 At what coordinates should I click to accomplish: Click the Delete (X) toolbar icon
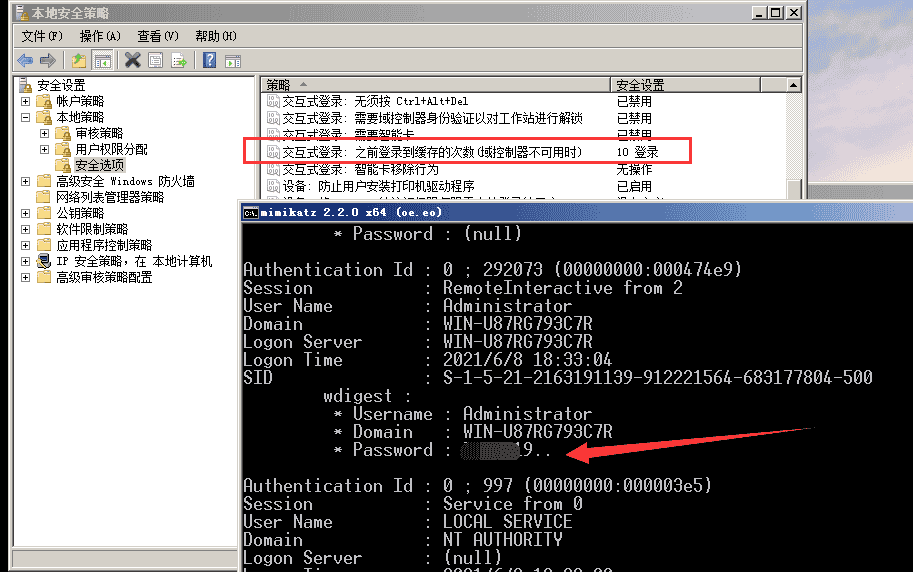click(132, 60)
